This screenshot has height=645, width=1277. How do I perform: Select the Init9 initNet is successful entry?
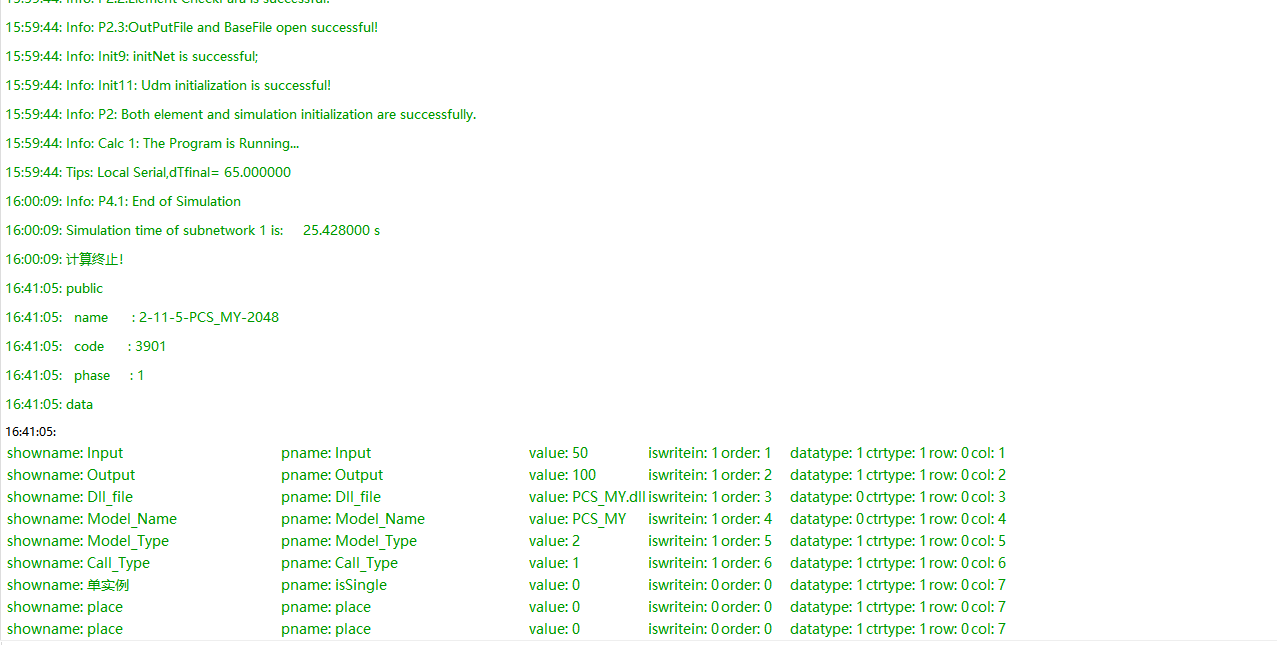coord(131,56)
